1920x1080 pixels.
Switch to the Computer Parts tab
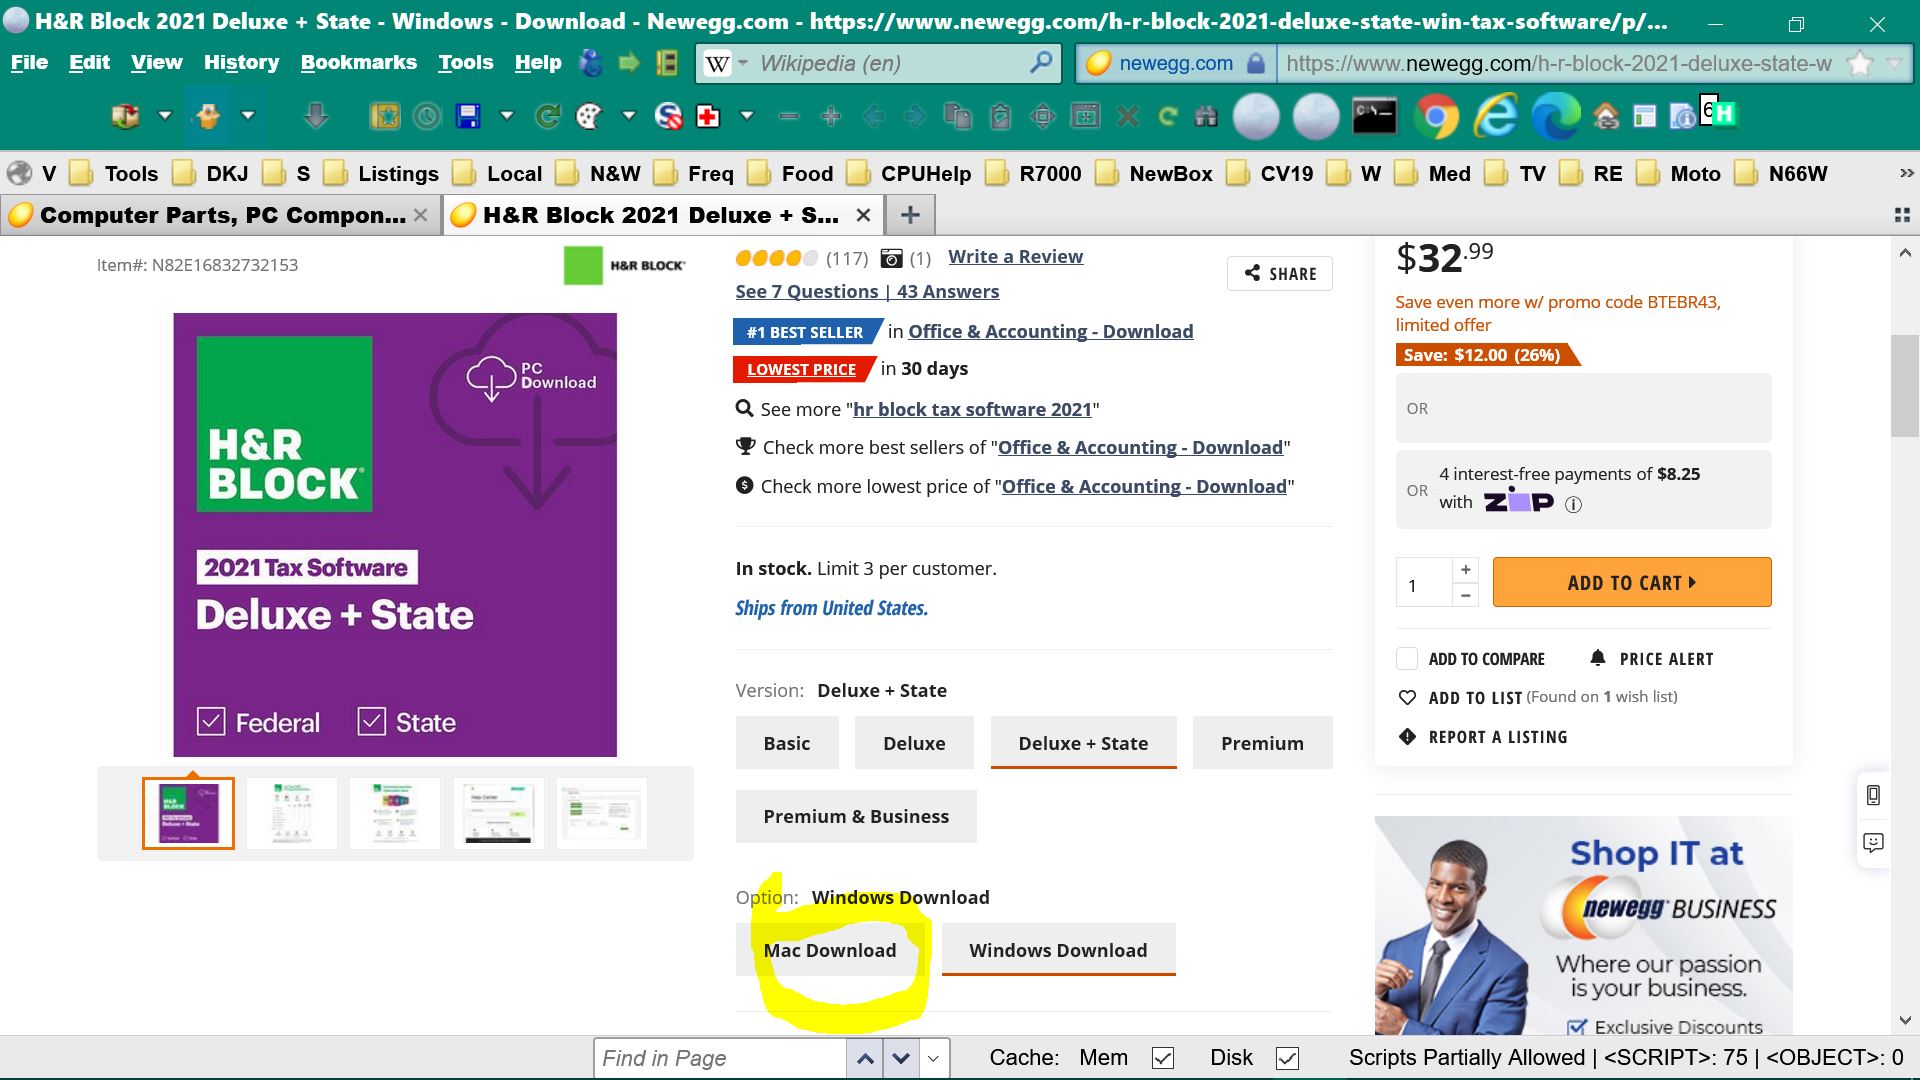coord(220,215)
